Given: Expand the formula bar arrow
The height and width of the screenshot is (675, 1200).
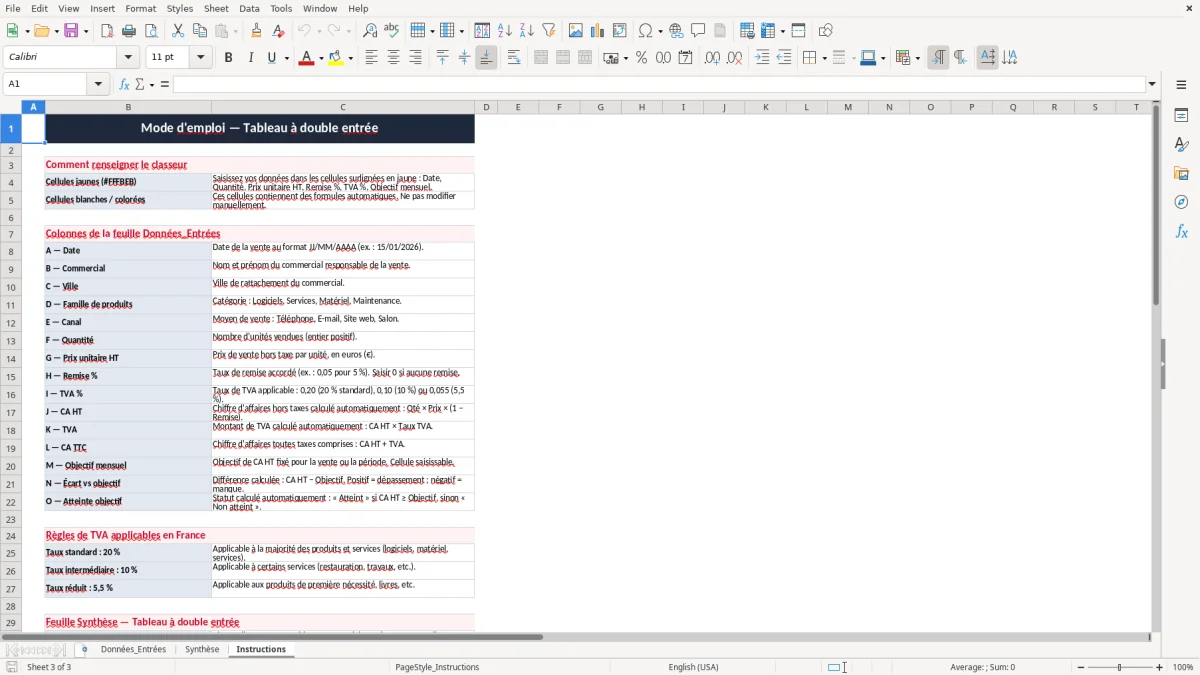Looking at the screenshot, I should 1152,84.
